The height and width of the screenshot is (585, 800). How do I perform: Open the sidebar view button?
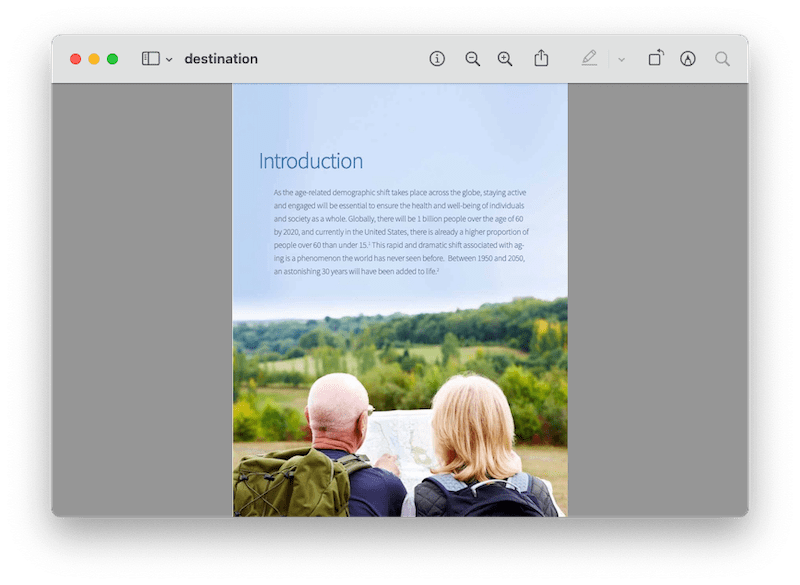point(151,59)
